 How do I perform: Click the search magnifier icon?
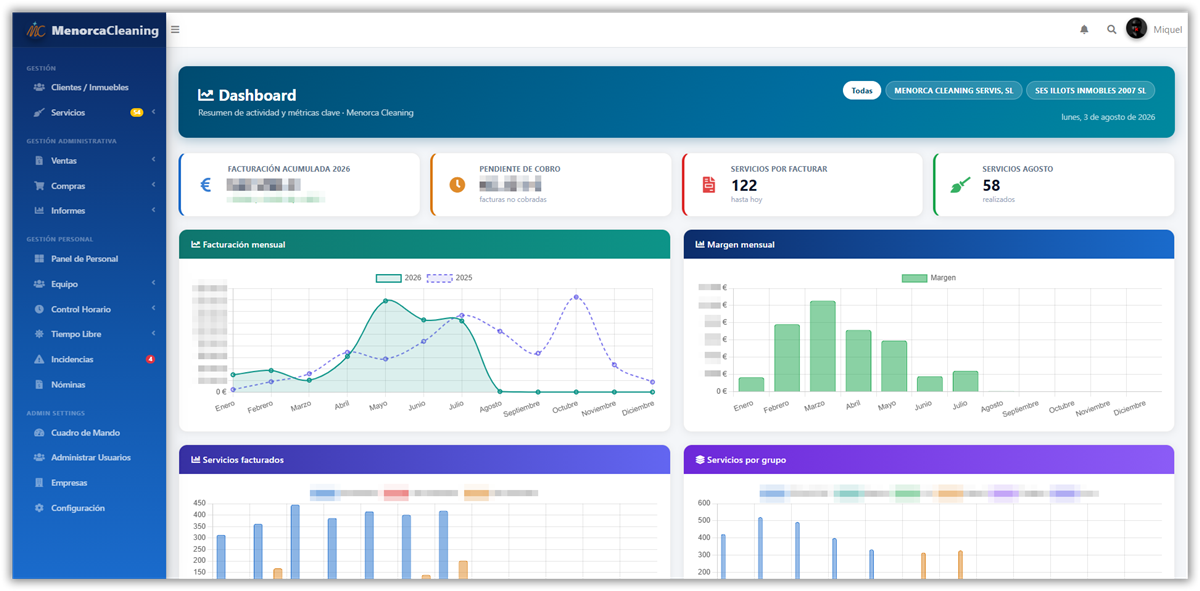pos(1111,30)
